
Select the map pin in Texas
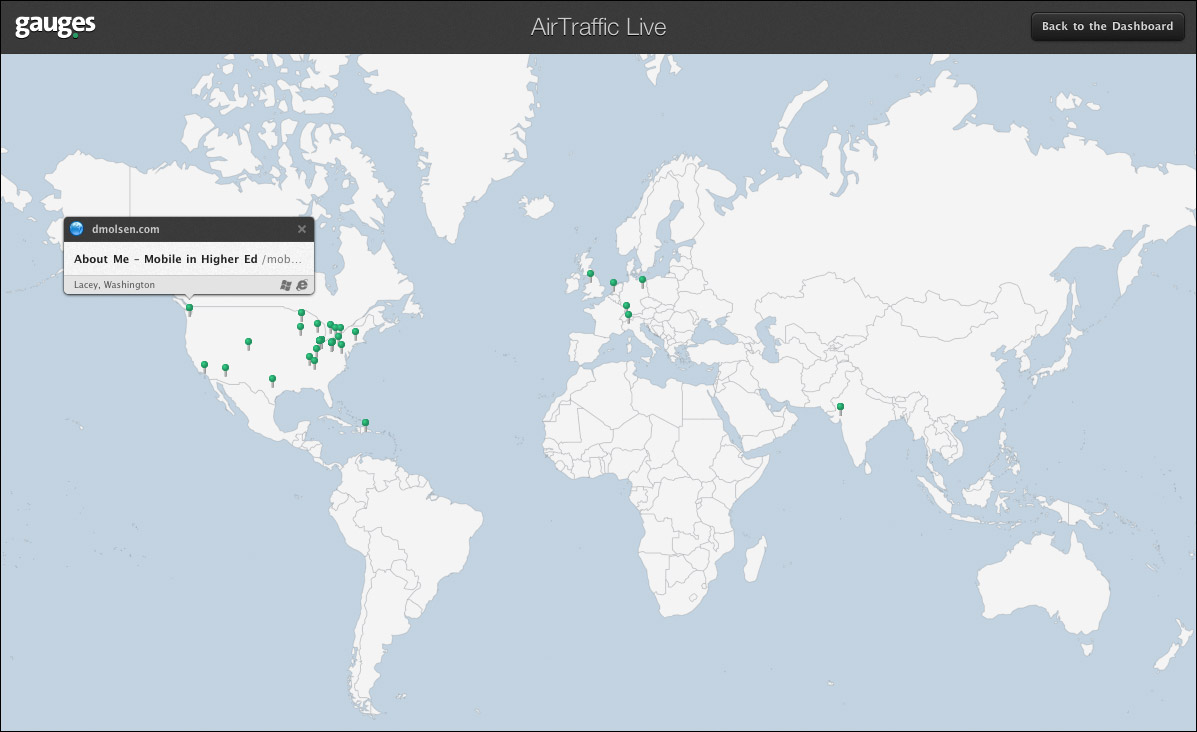(x=273, y=380)
